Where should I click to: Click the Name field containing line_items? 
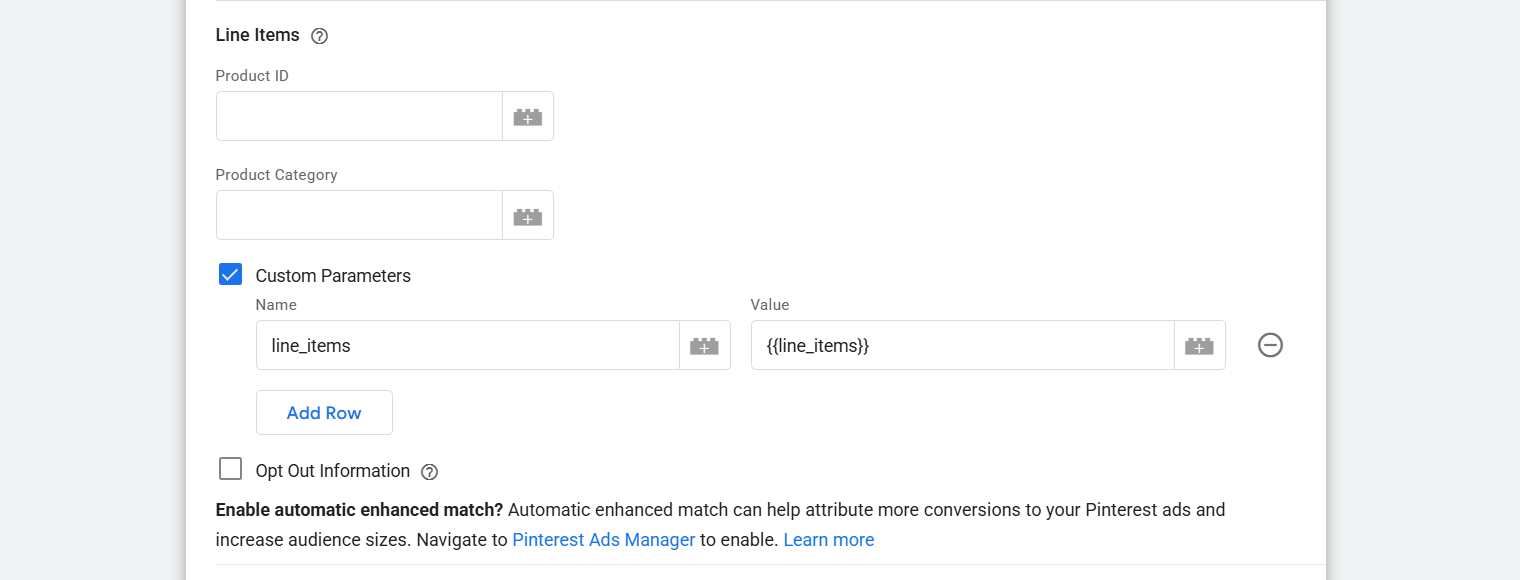(467, 346)
